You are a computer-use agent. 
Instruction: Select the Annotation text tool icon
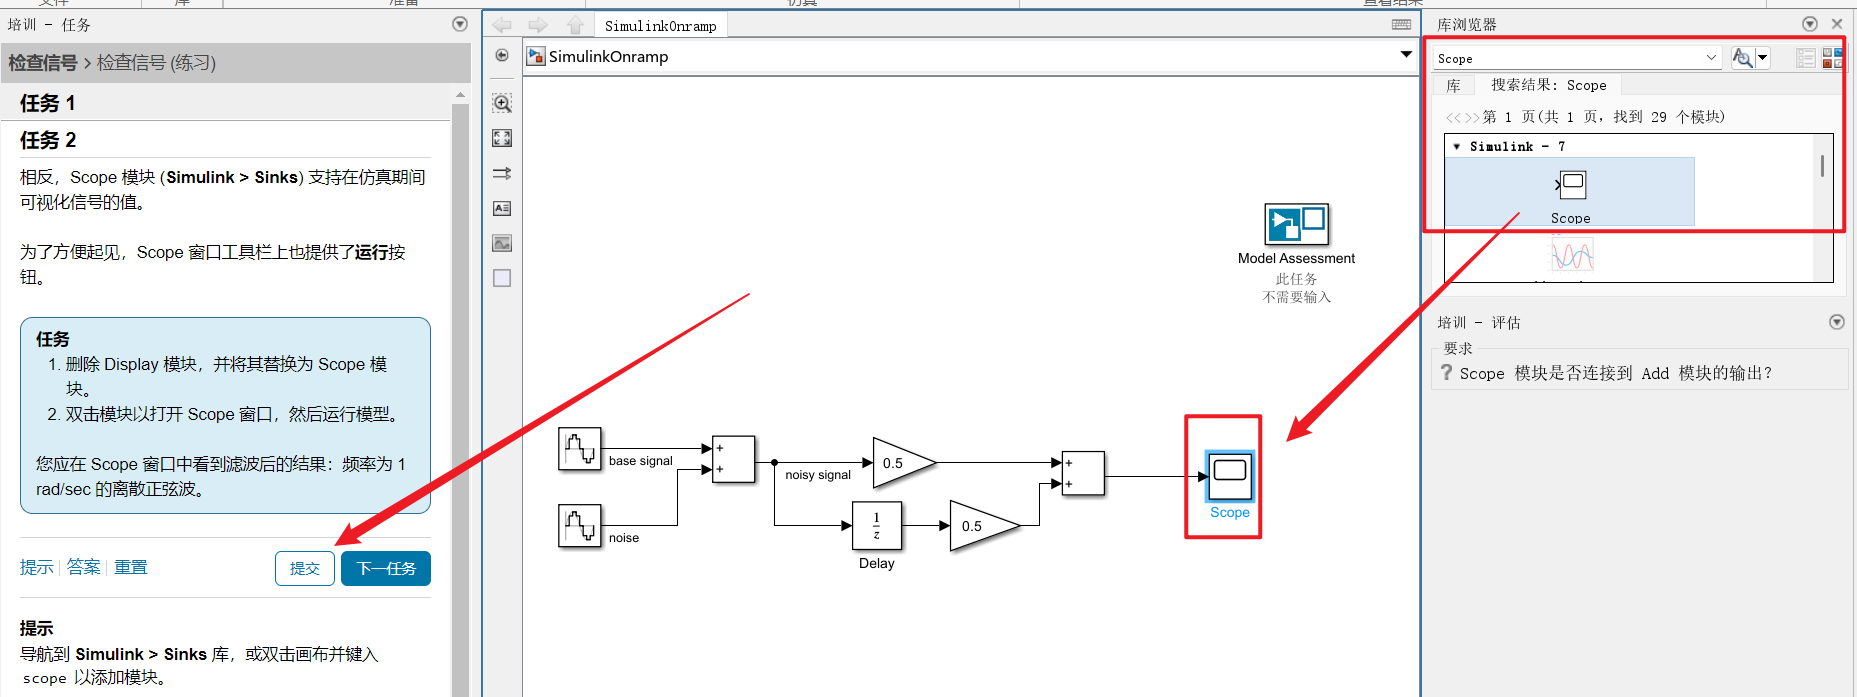502,208
